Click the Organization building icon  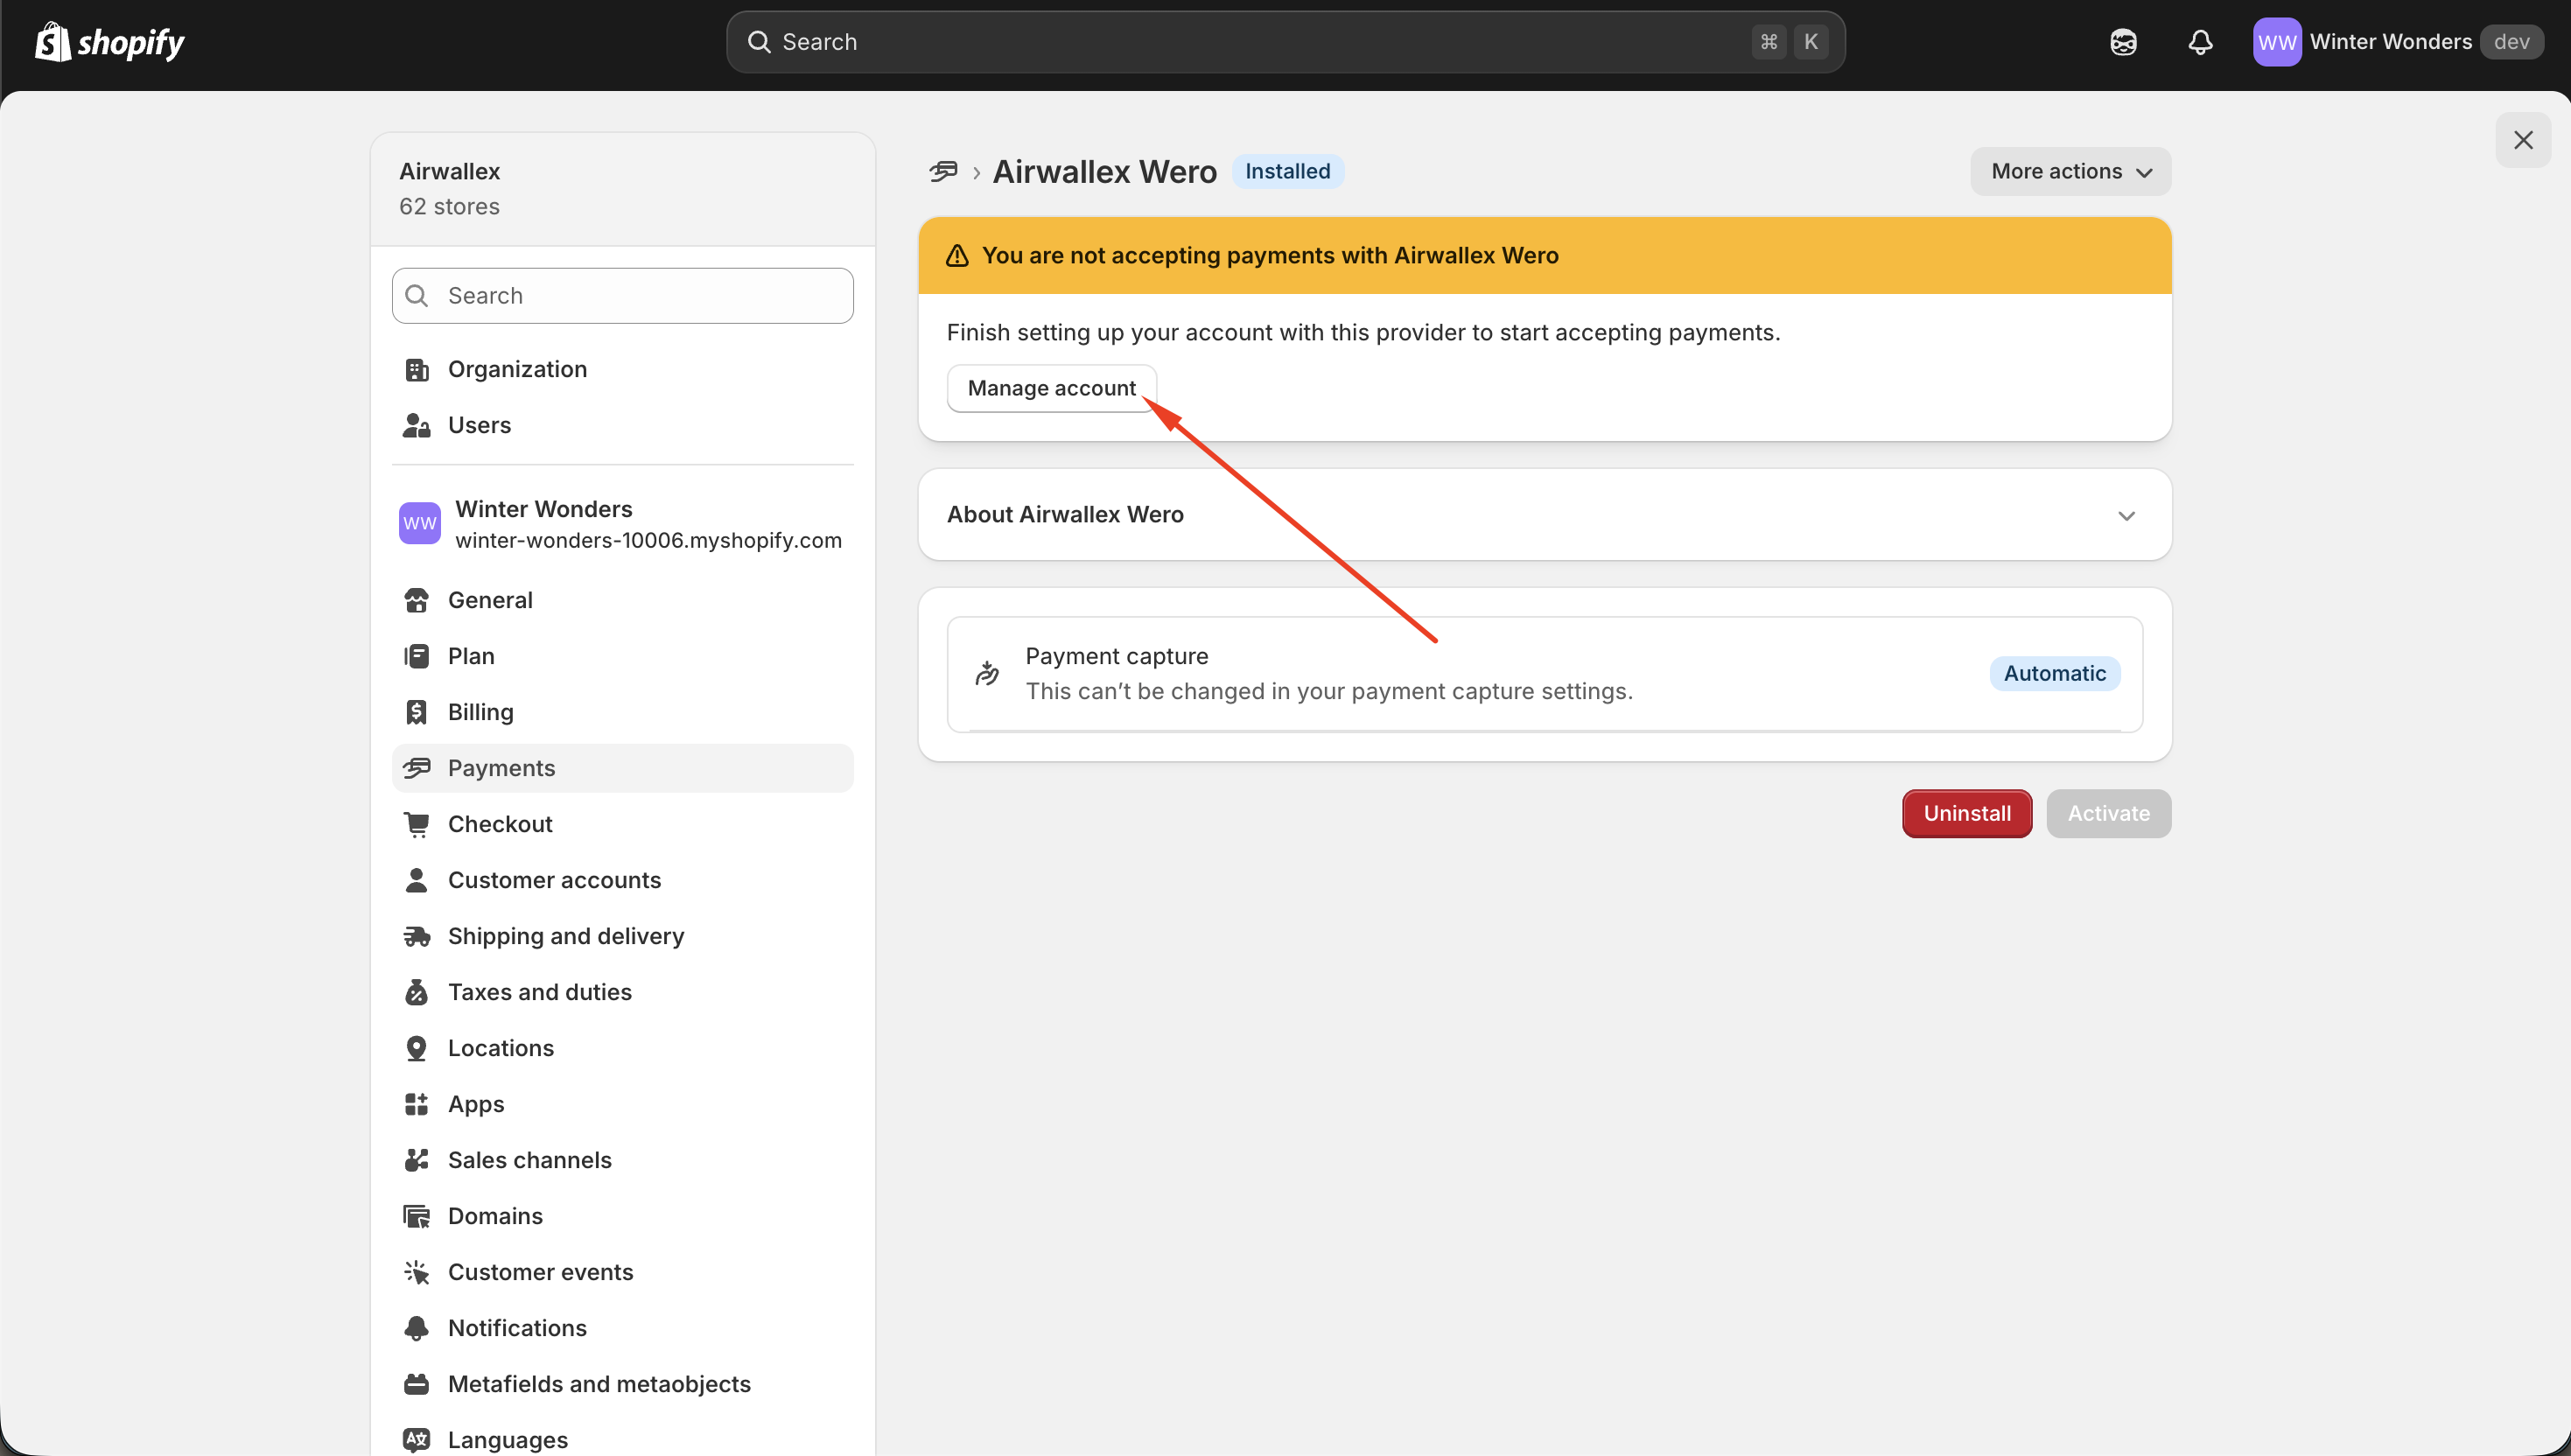tap(416, 370)
